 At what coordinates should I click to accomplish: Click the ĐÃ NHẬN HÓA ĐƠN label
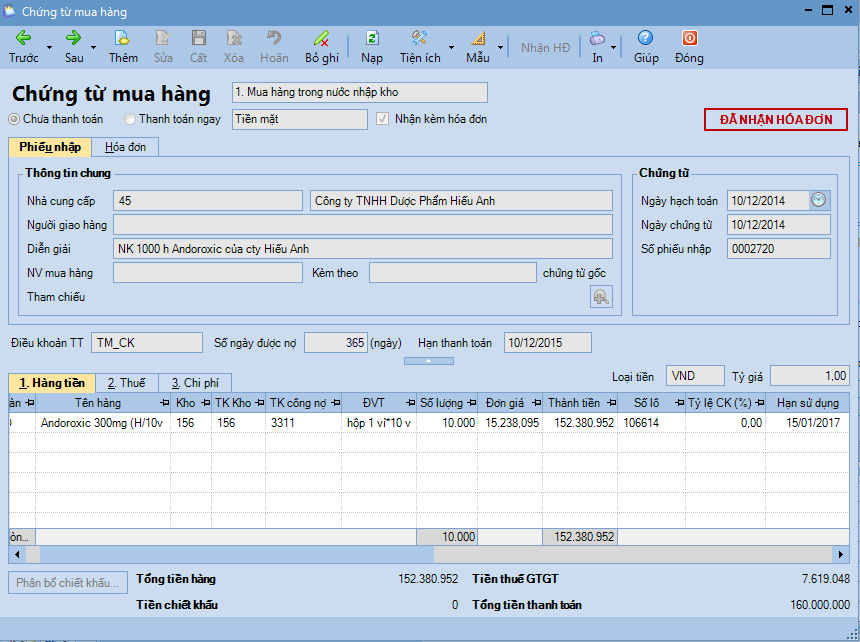[x=776, y=120]
